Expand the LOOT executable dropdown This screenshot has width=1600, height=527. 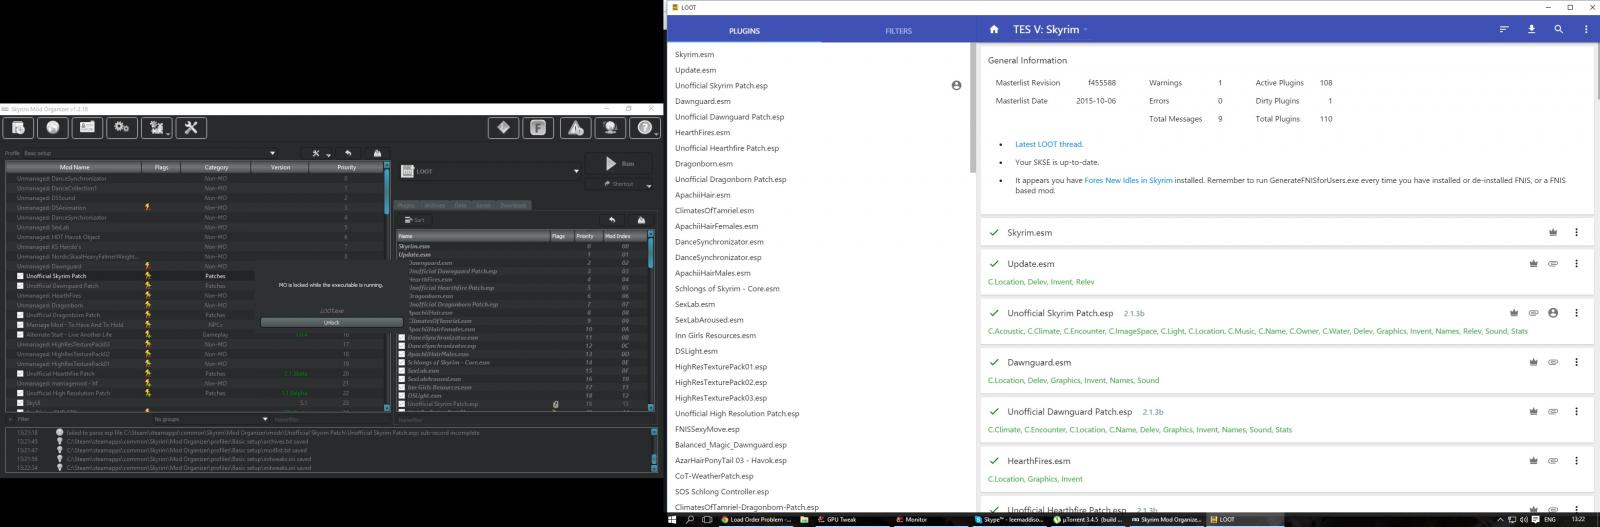pyautogui.click(x=576, y=171)
